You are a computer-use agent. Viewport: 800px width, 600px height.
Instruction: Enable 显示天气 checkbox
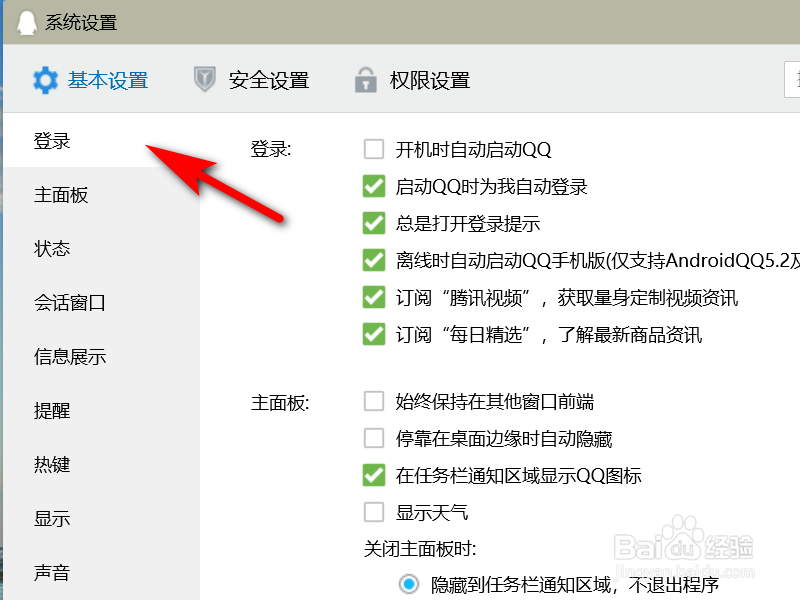[374, 512]
